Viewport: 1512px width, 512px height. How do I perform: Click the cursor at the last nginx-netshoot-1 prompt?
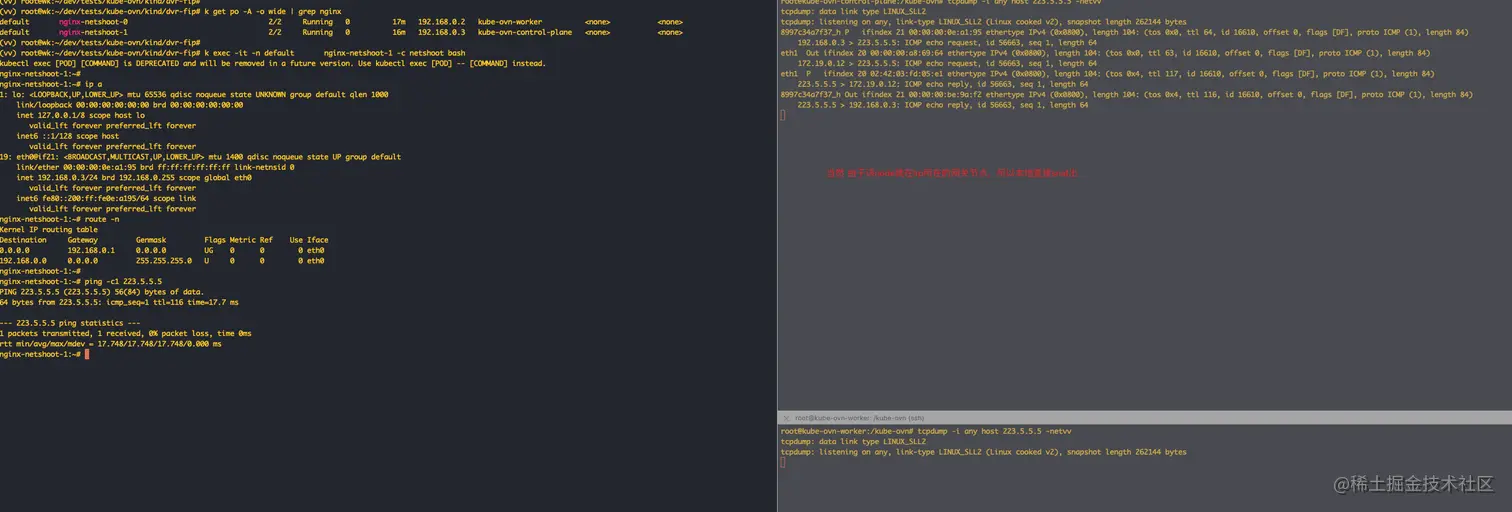click(88, 354)
